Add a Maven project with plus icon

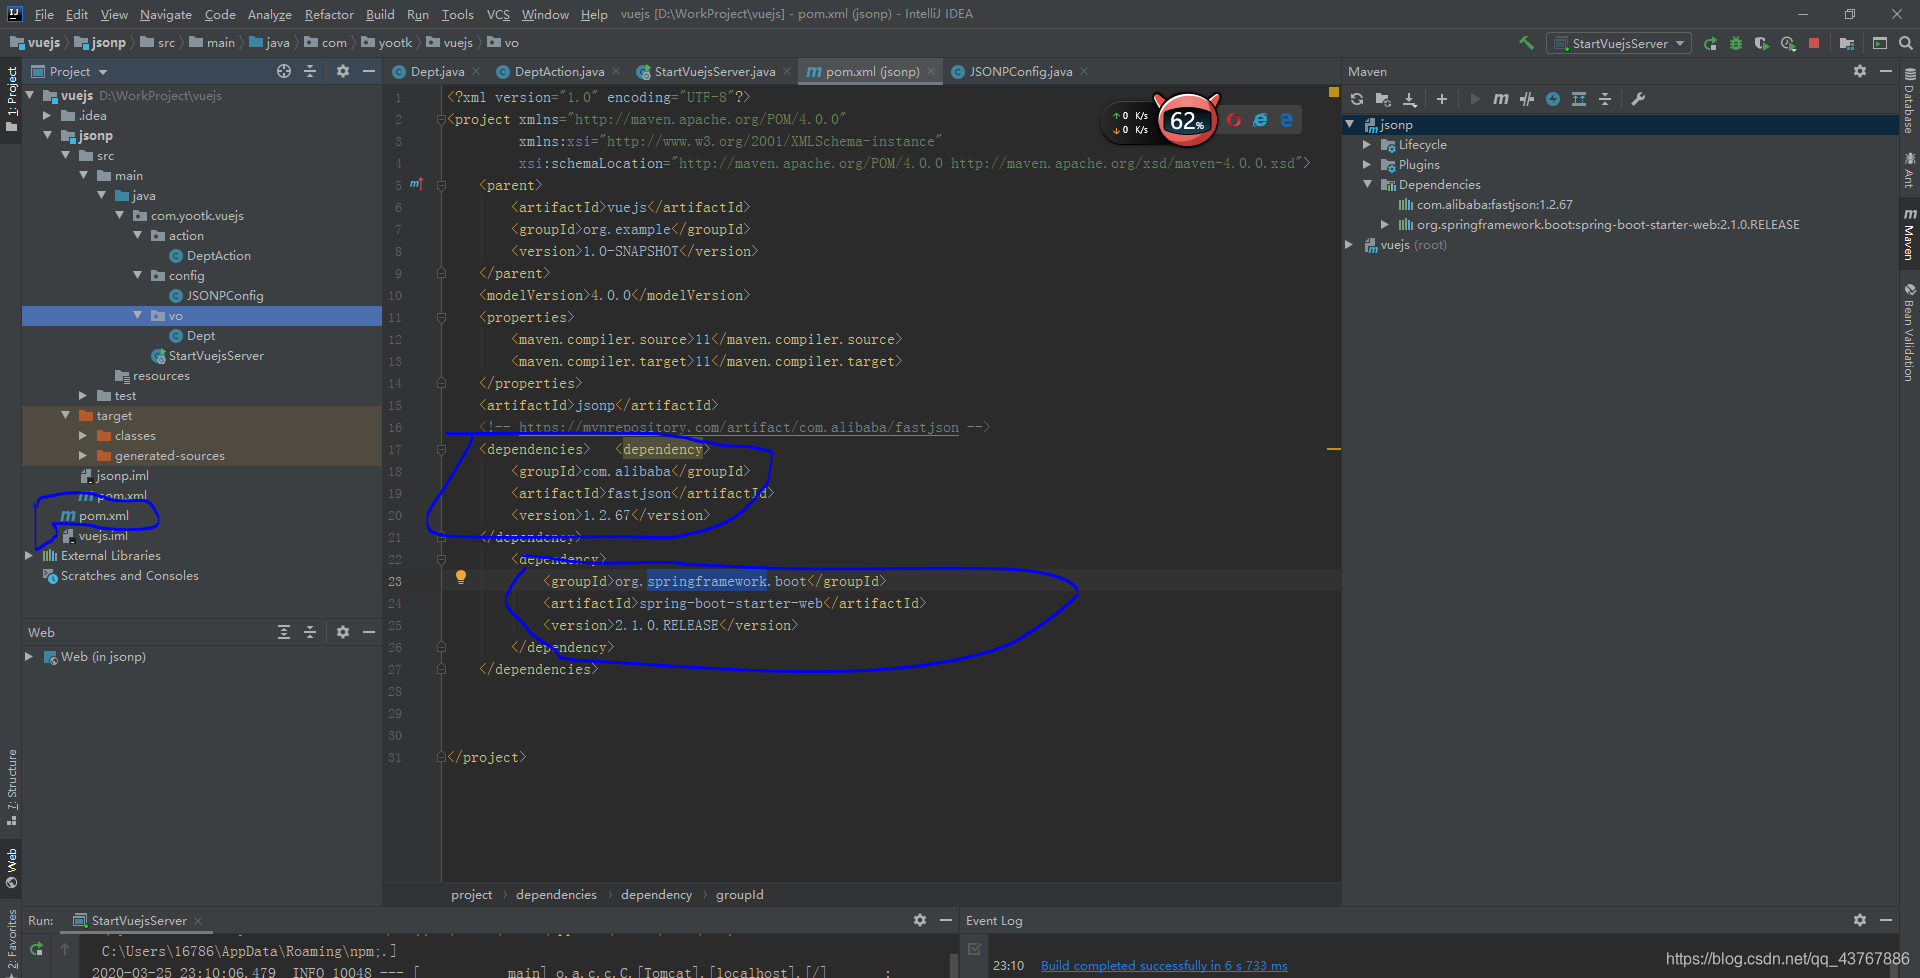coord(1442,99)
